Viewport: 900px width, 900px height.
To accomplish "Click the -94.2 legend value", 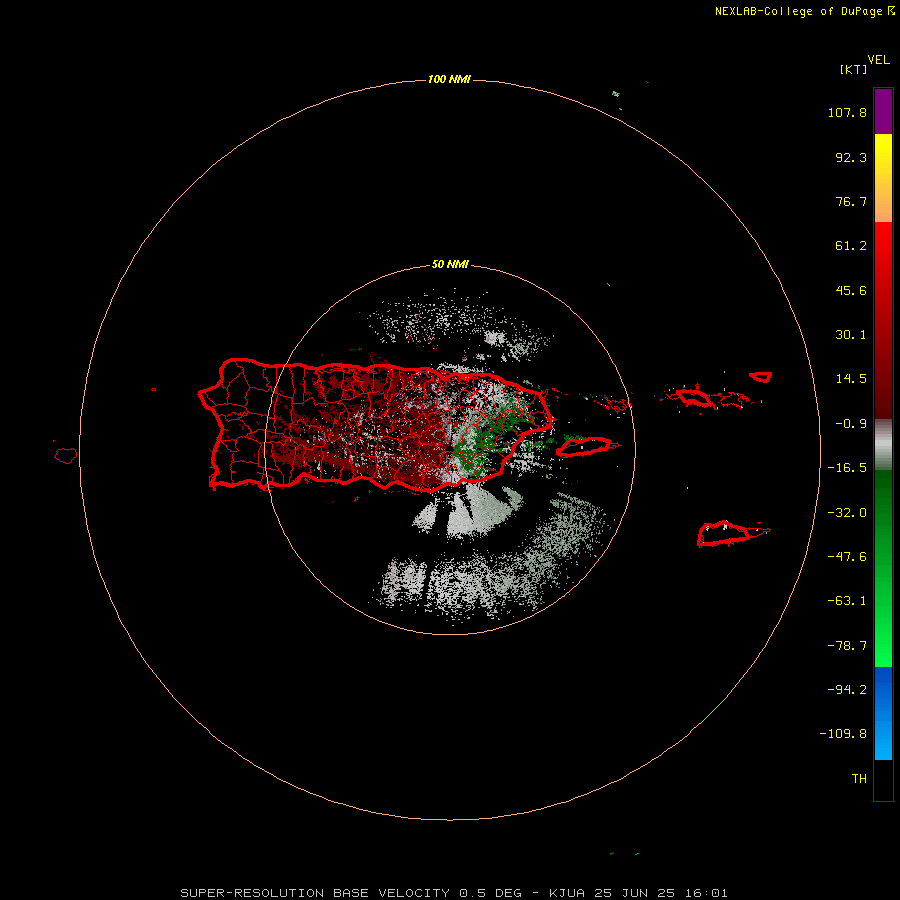I will [847, 689].
